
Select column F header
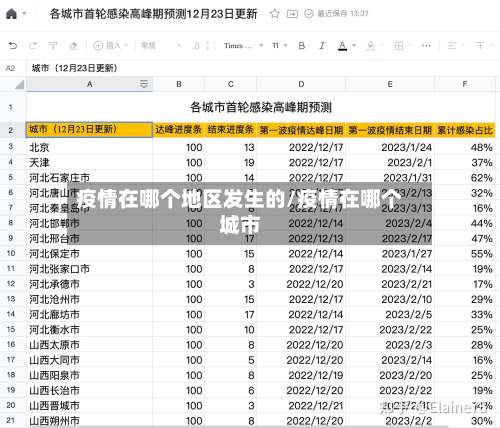pyautogui.click(x=465, y=84)
